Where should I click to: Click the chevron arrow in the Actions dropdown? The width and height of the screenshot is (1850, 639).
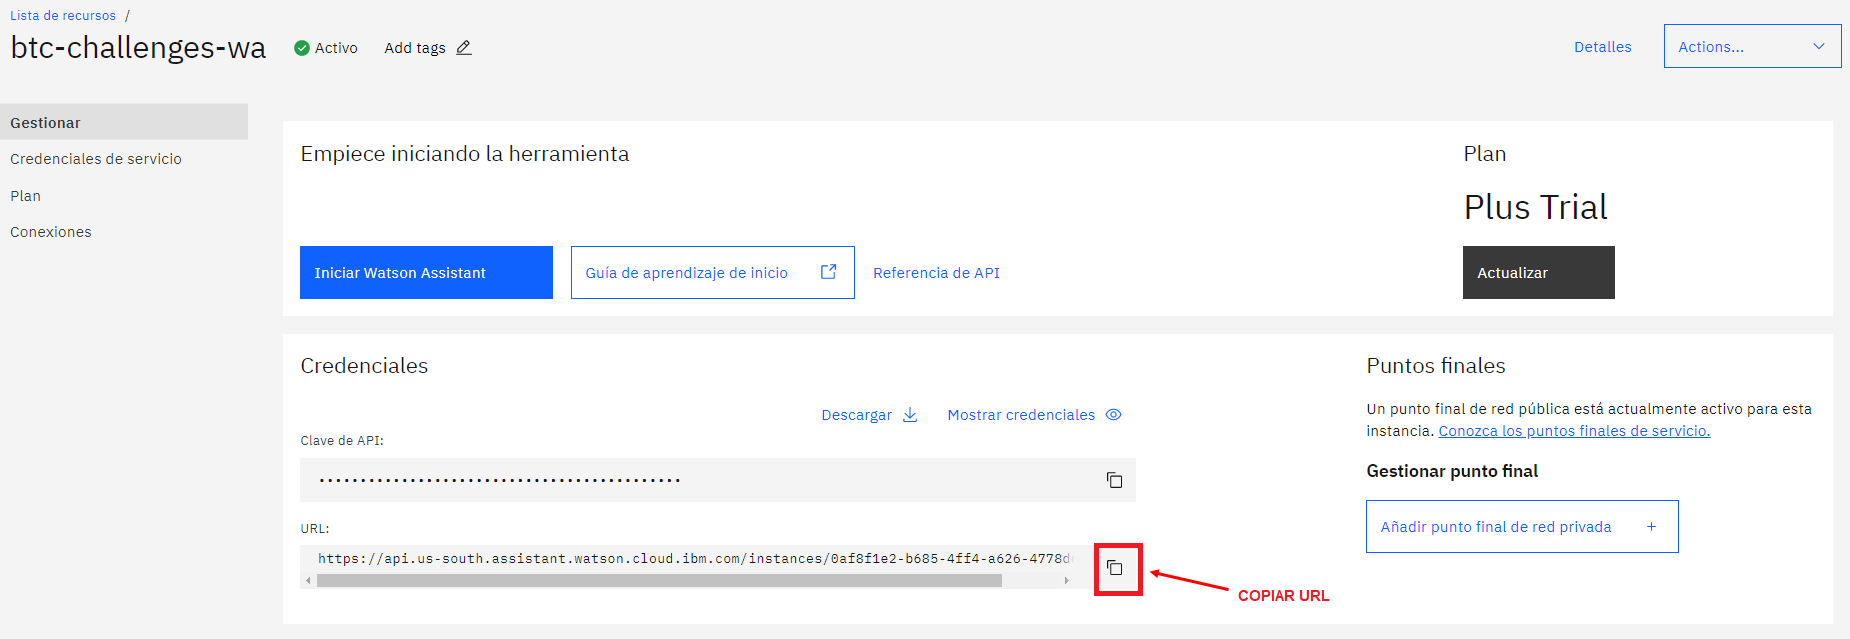1819,47
